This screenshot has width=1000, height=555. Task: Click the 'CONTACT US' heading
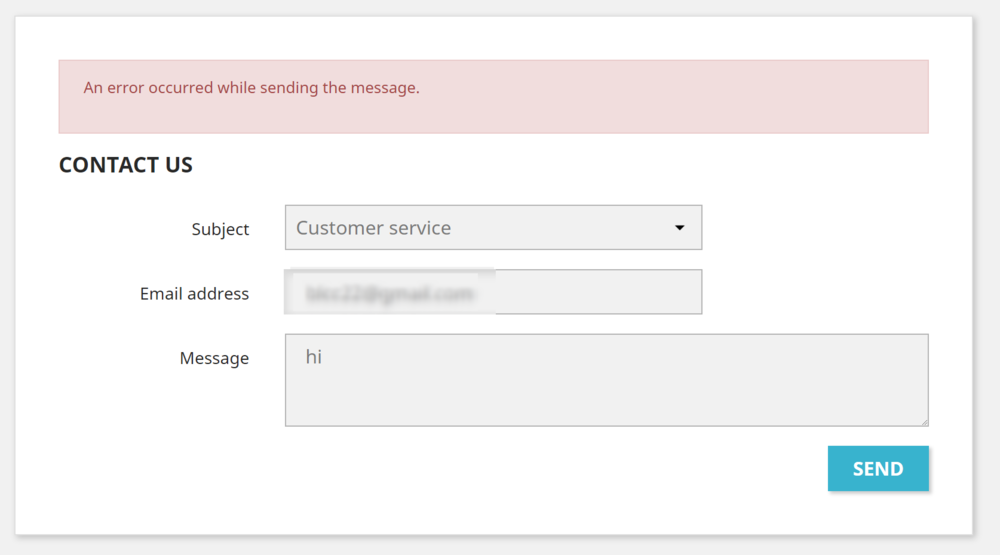point(126,165)
